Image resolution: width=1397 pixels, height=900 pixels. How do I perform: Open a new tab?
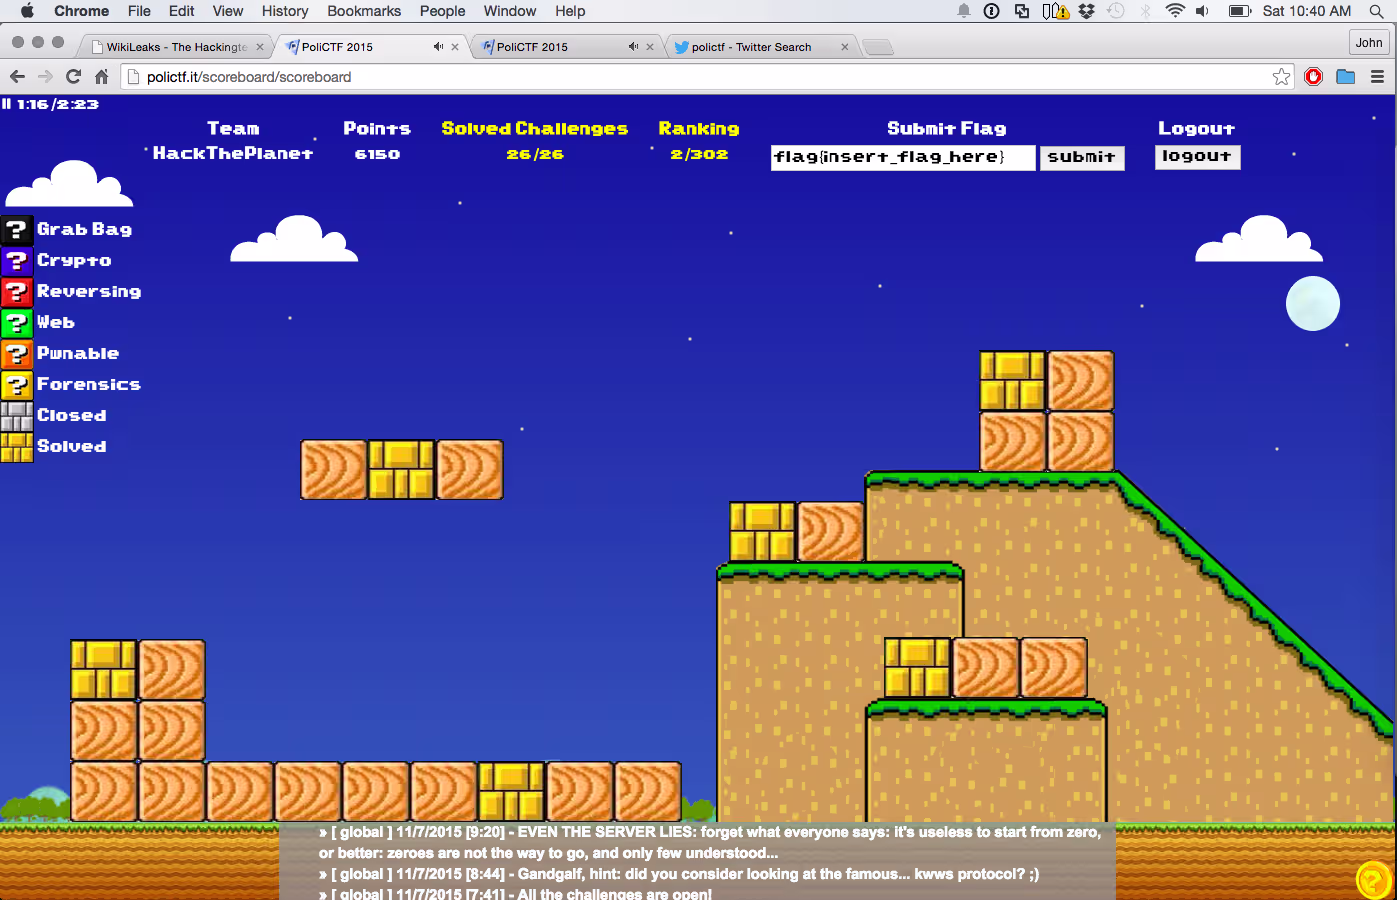(x=877, y=47)
